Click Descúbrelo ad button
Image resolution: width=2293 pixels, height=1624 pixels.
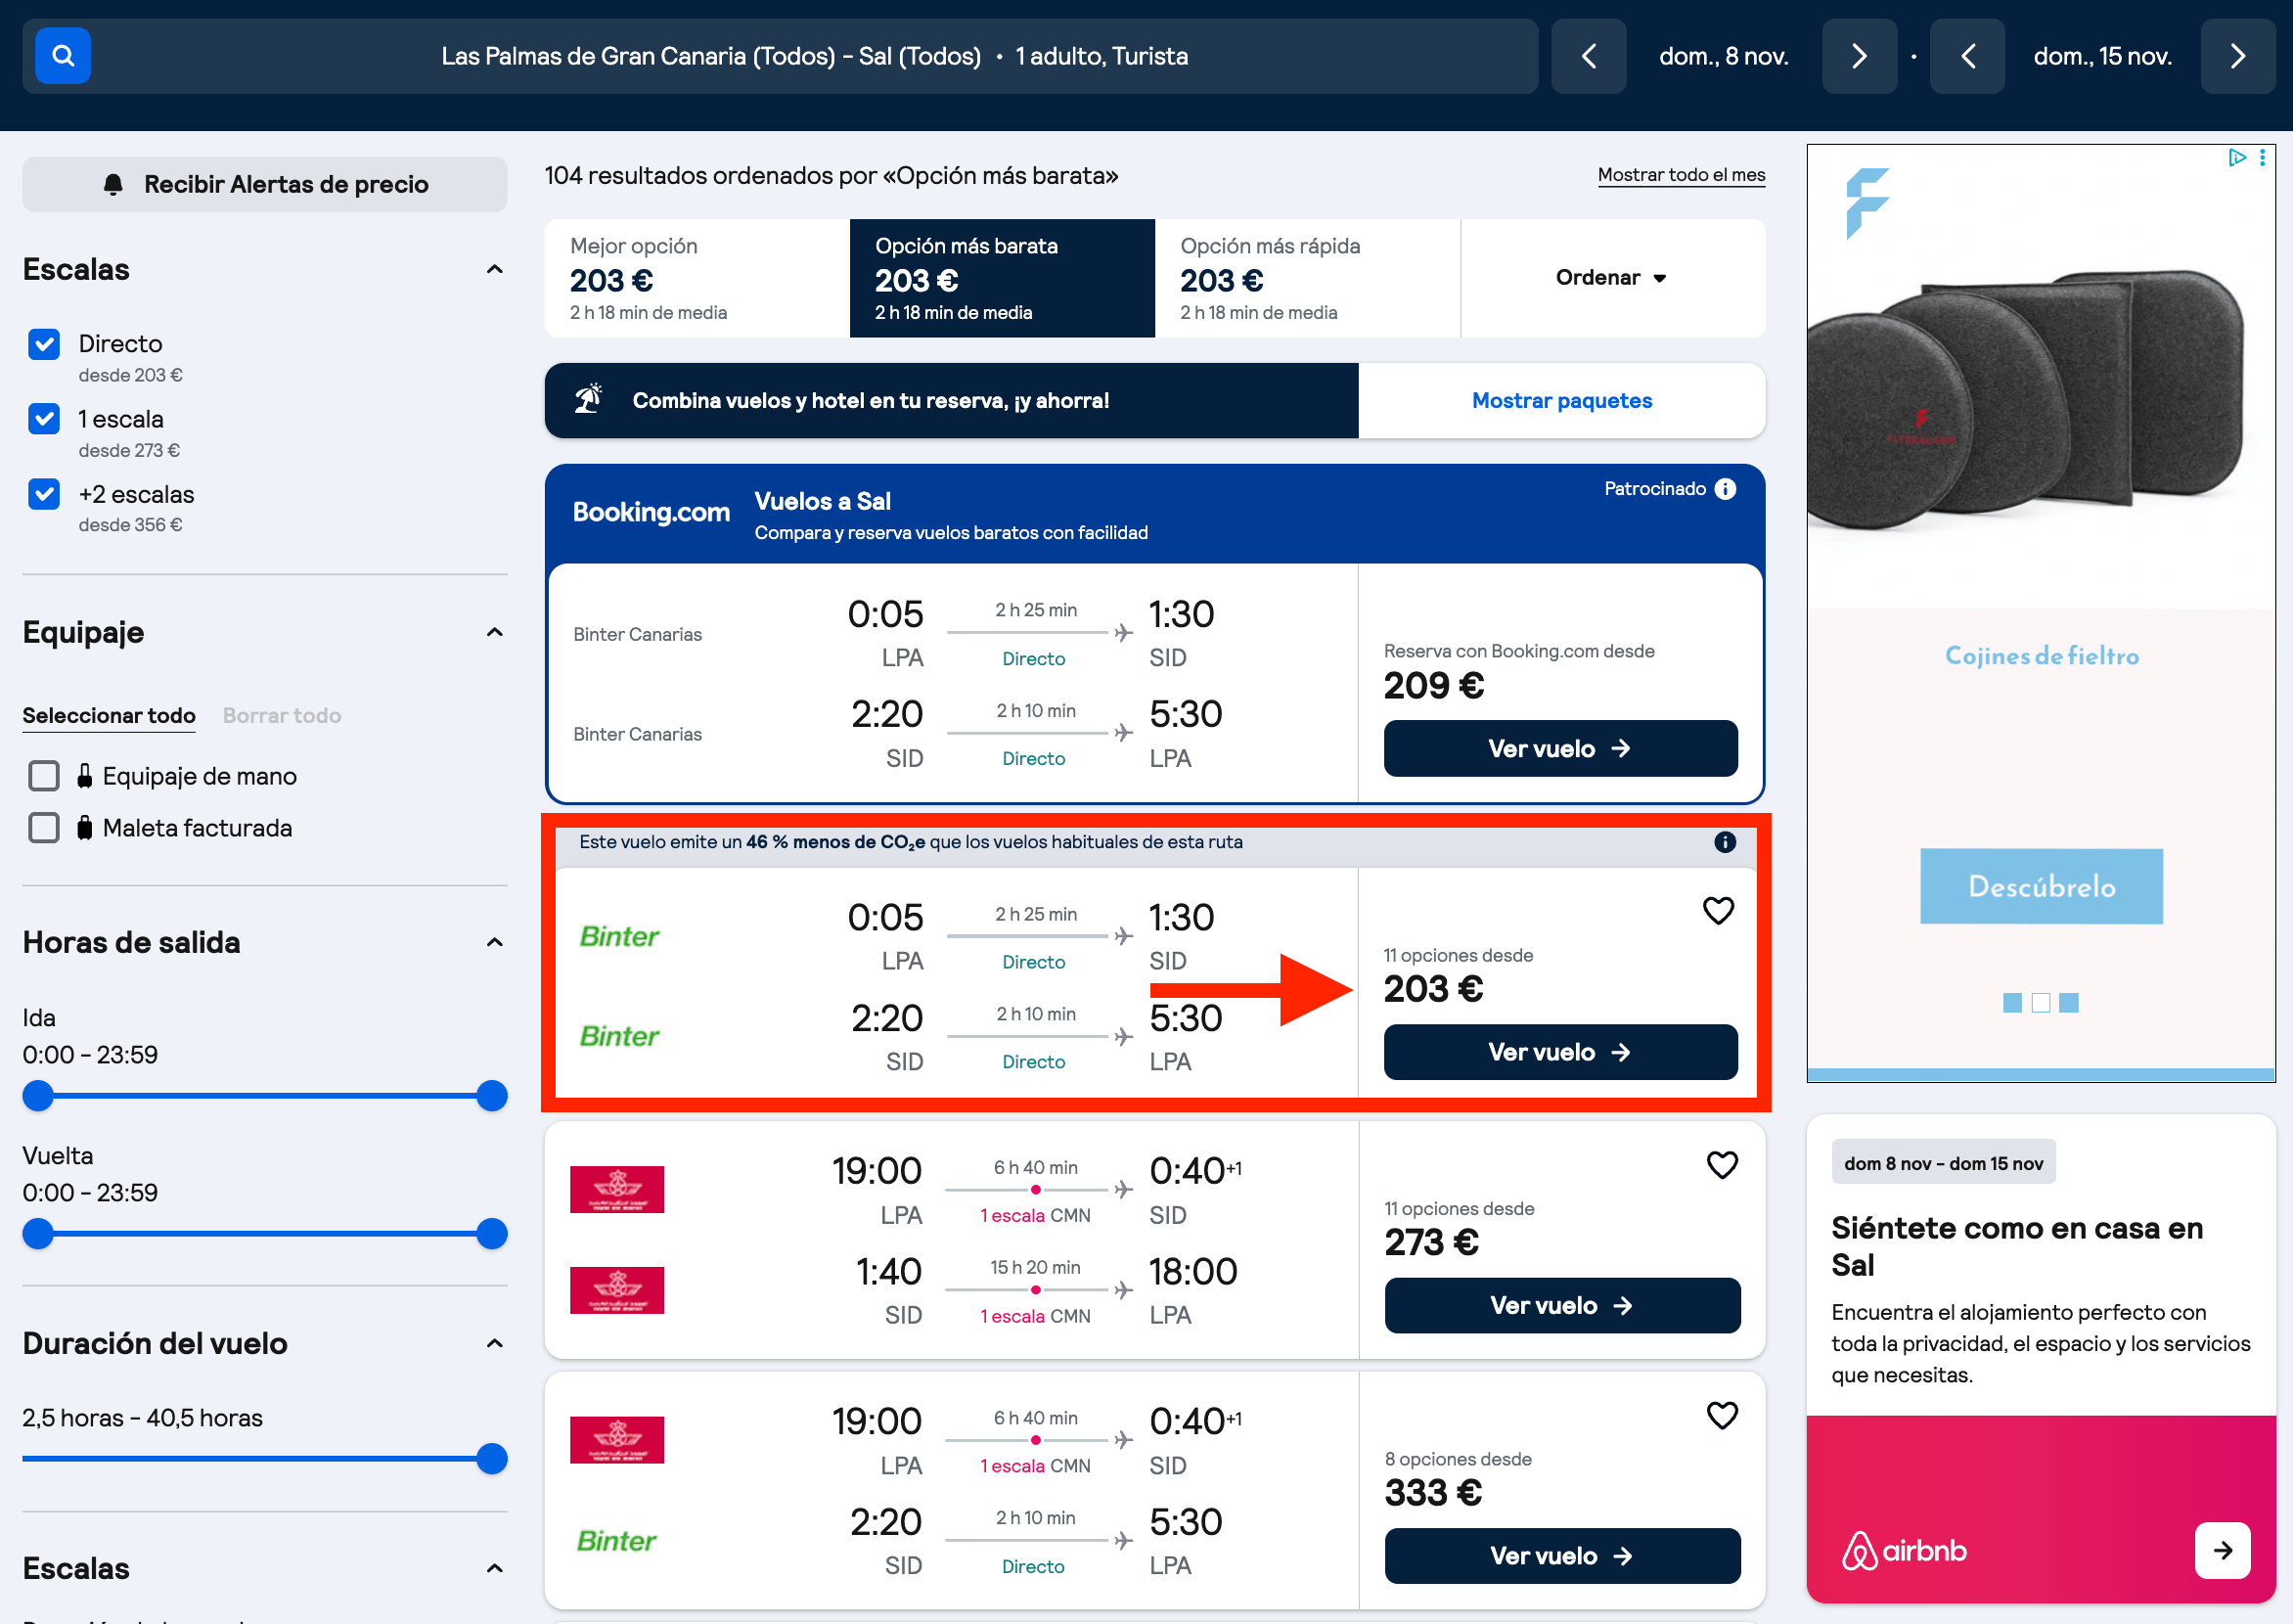pos(2041,886)
